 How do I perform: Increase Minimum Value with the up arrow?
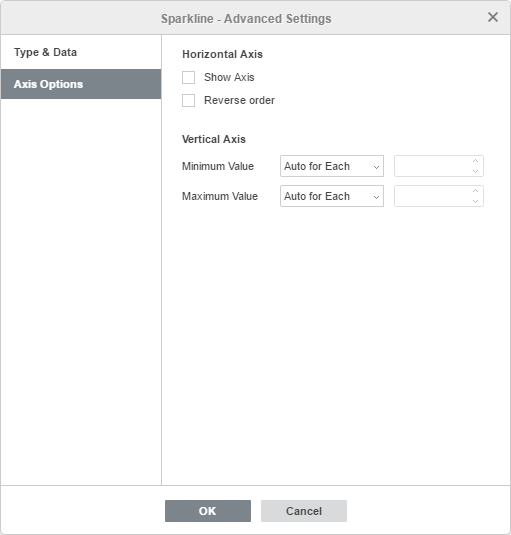pyautogui.click(x=475, y=161)
